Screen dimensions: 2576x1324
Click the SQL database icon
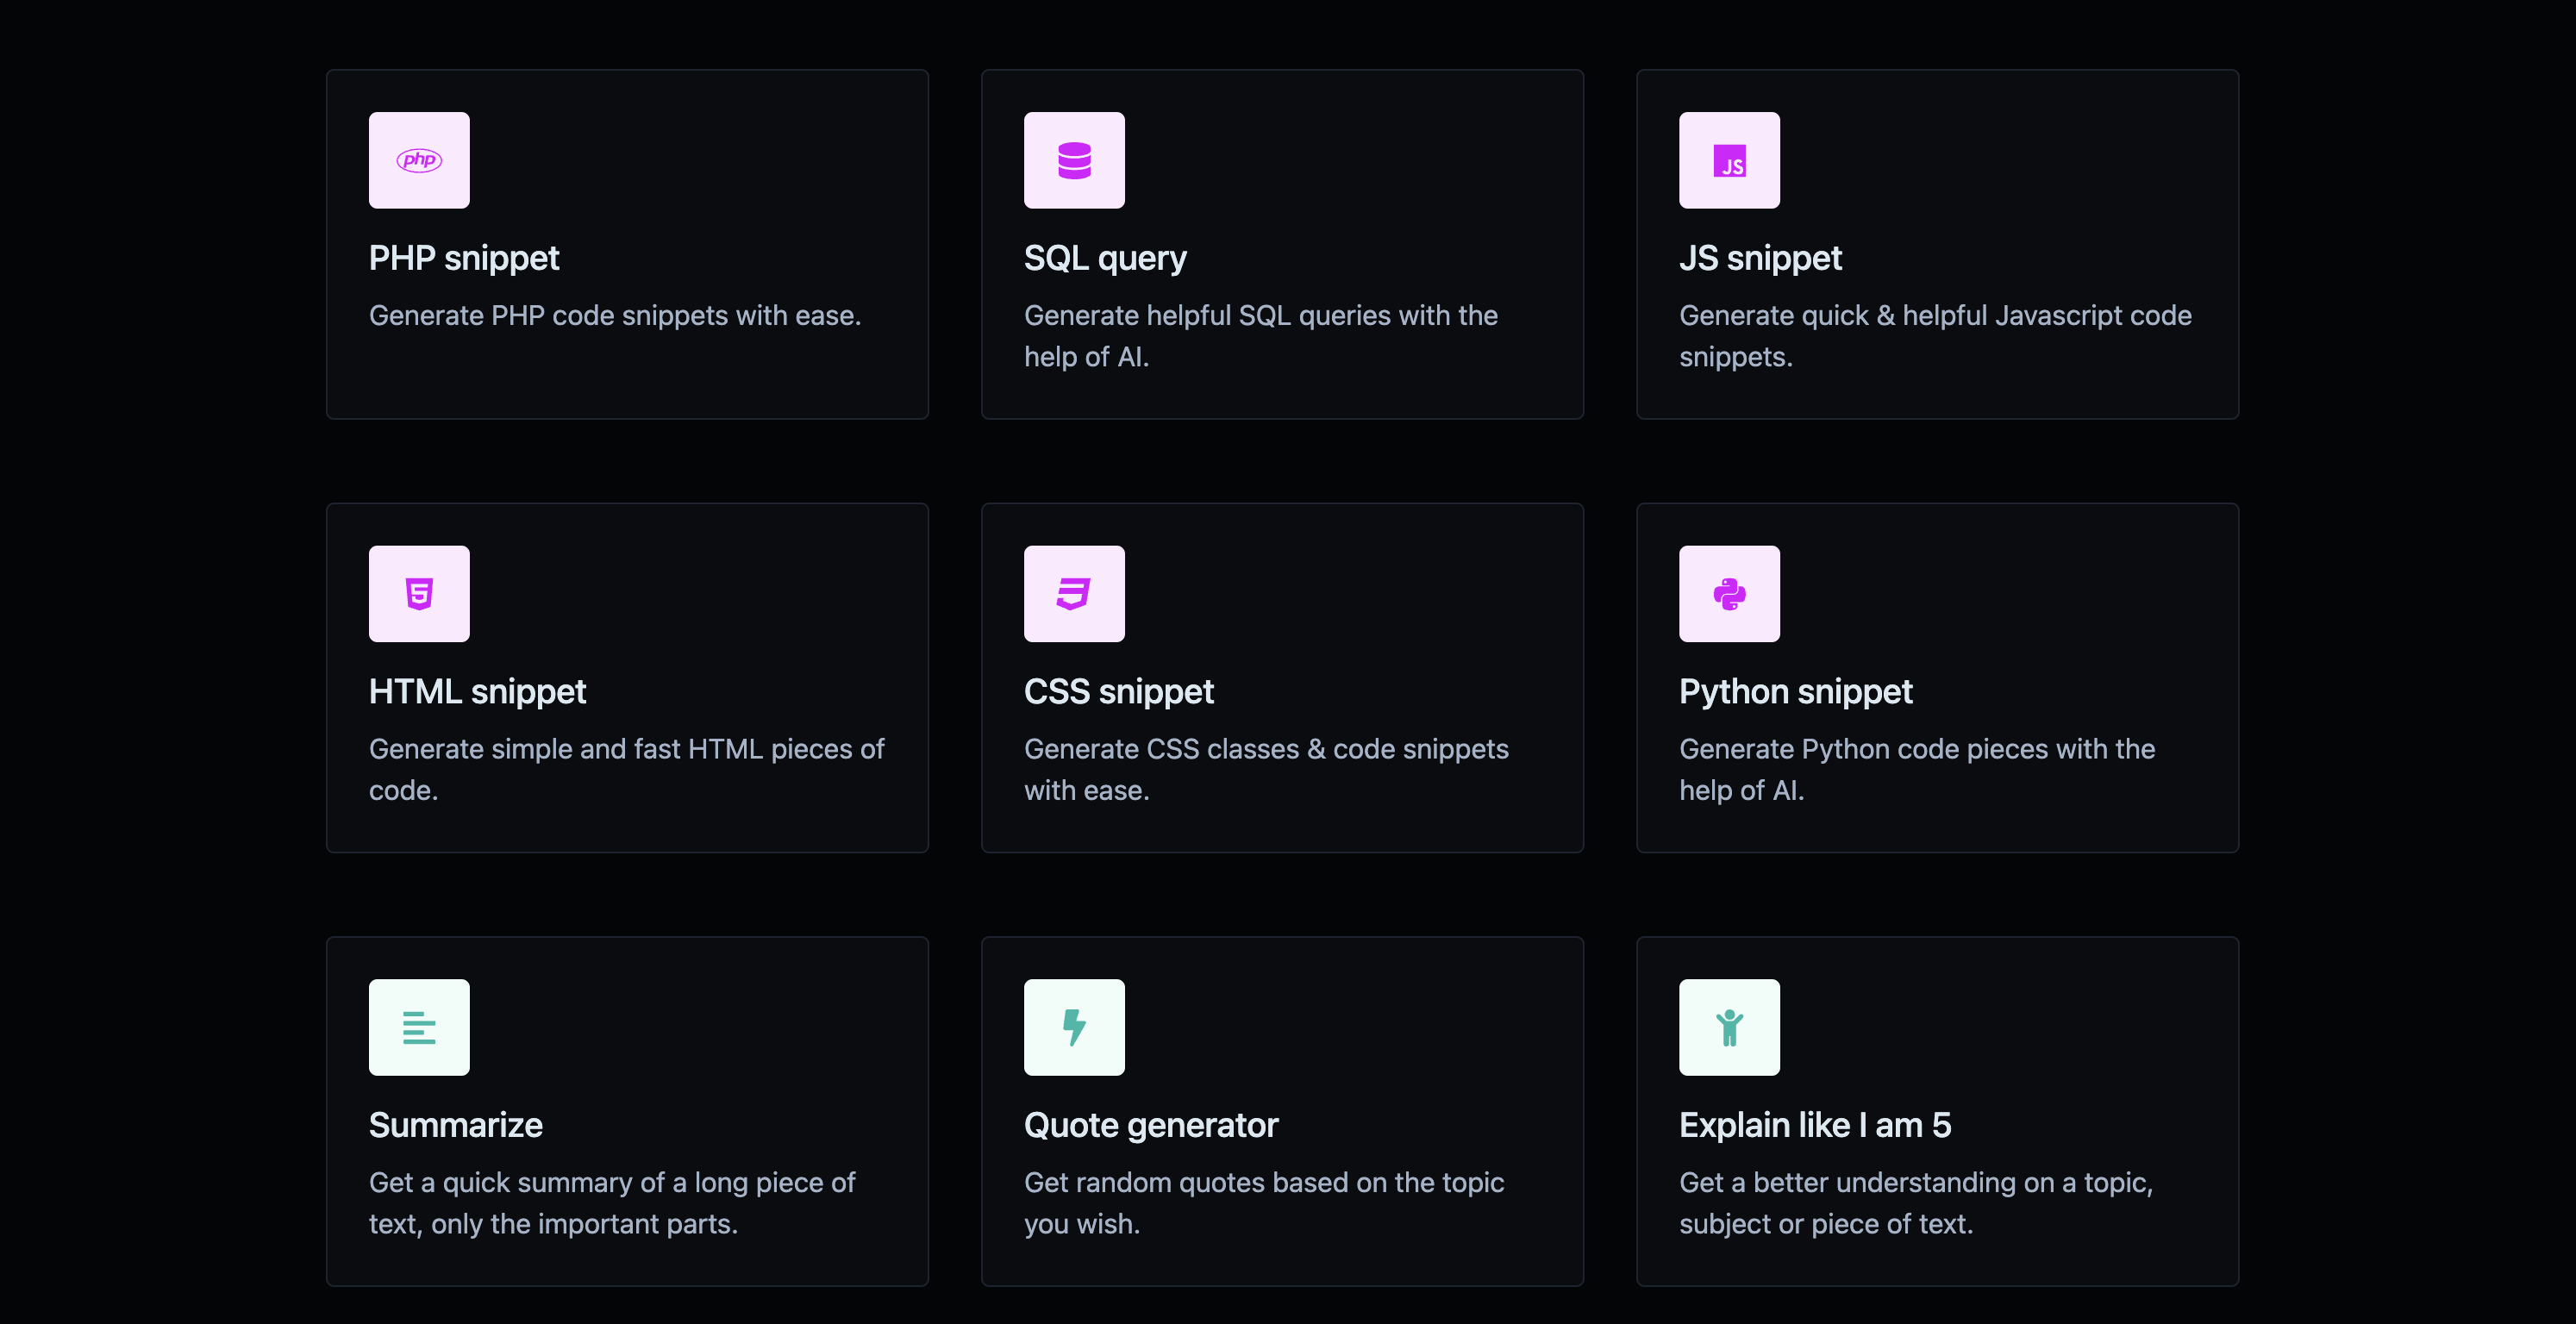pos(1074,160)
